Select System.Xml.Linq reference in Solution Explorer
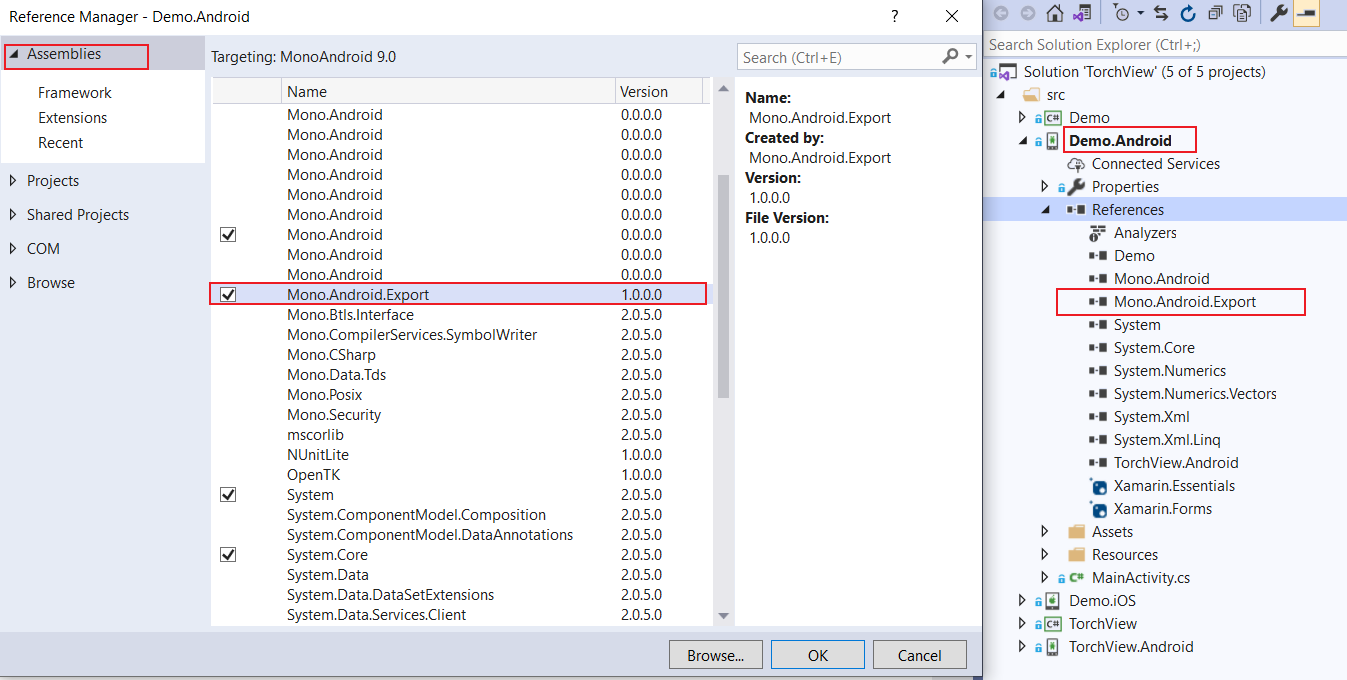This screenshot has width=1347, height=680. 1167,440
